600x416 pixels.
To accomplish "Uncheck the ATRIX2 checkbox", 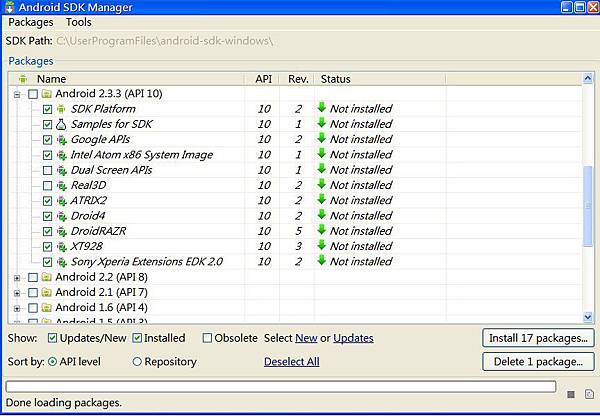I will pyautogui.click(x=47, y=201).
